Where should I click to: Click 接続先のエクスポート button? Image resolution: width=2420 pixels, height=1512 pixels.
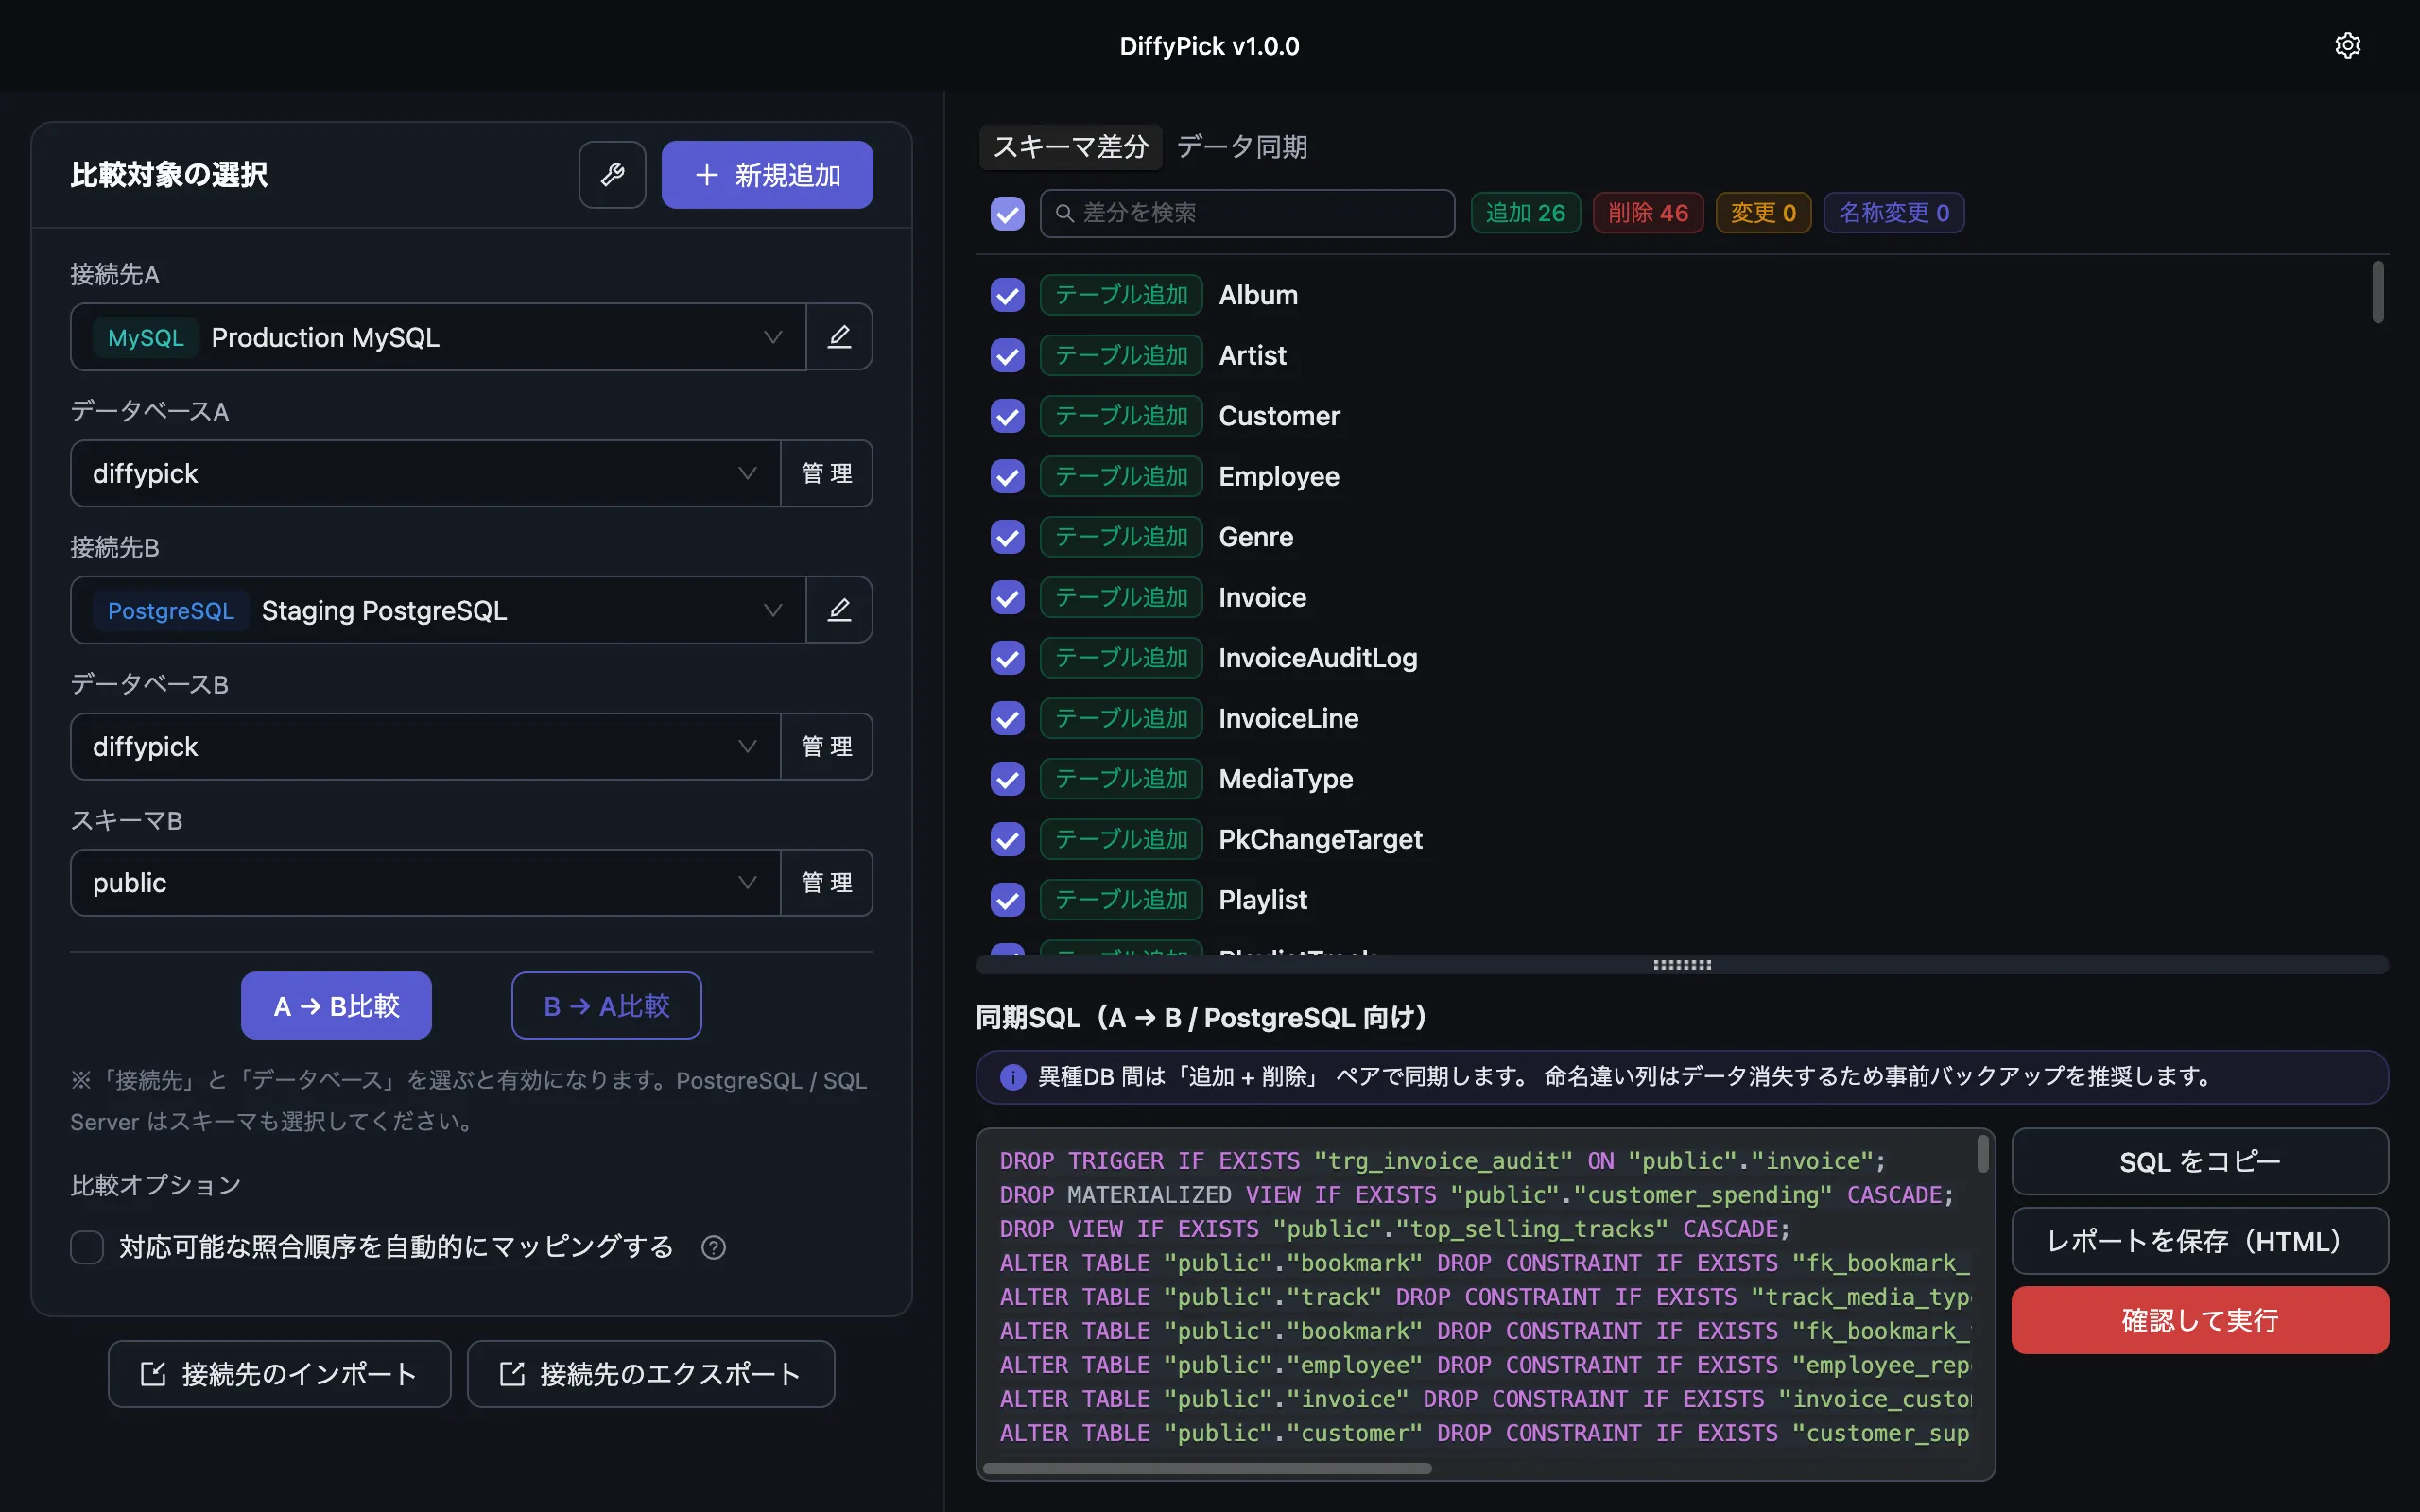coord(651,1374)
